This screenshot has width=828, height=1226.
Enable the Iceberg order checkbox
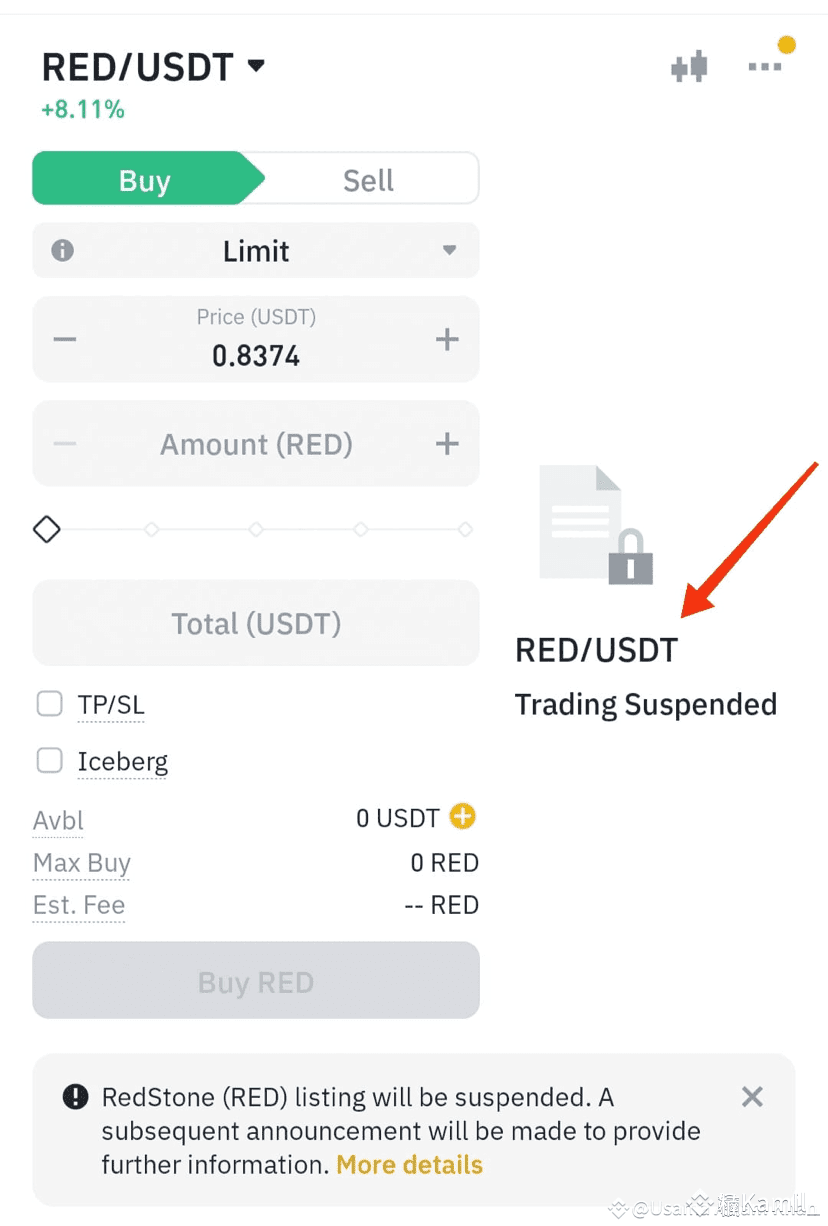point(49,760)
